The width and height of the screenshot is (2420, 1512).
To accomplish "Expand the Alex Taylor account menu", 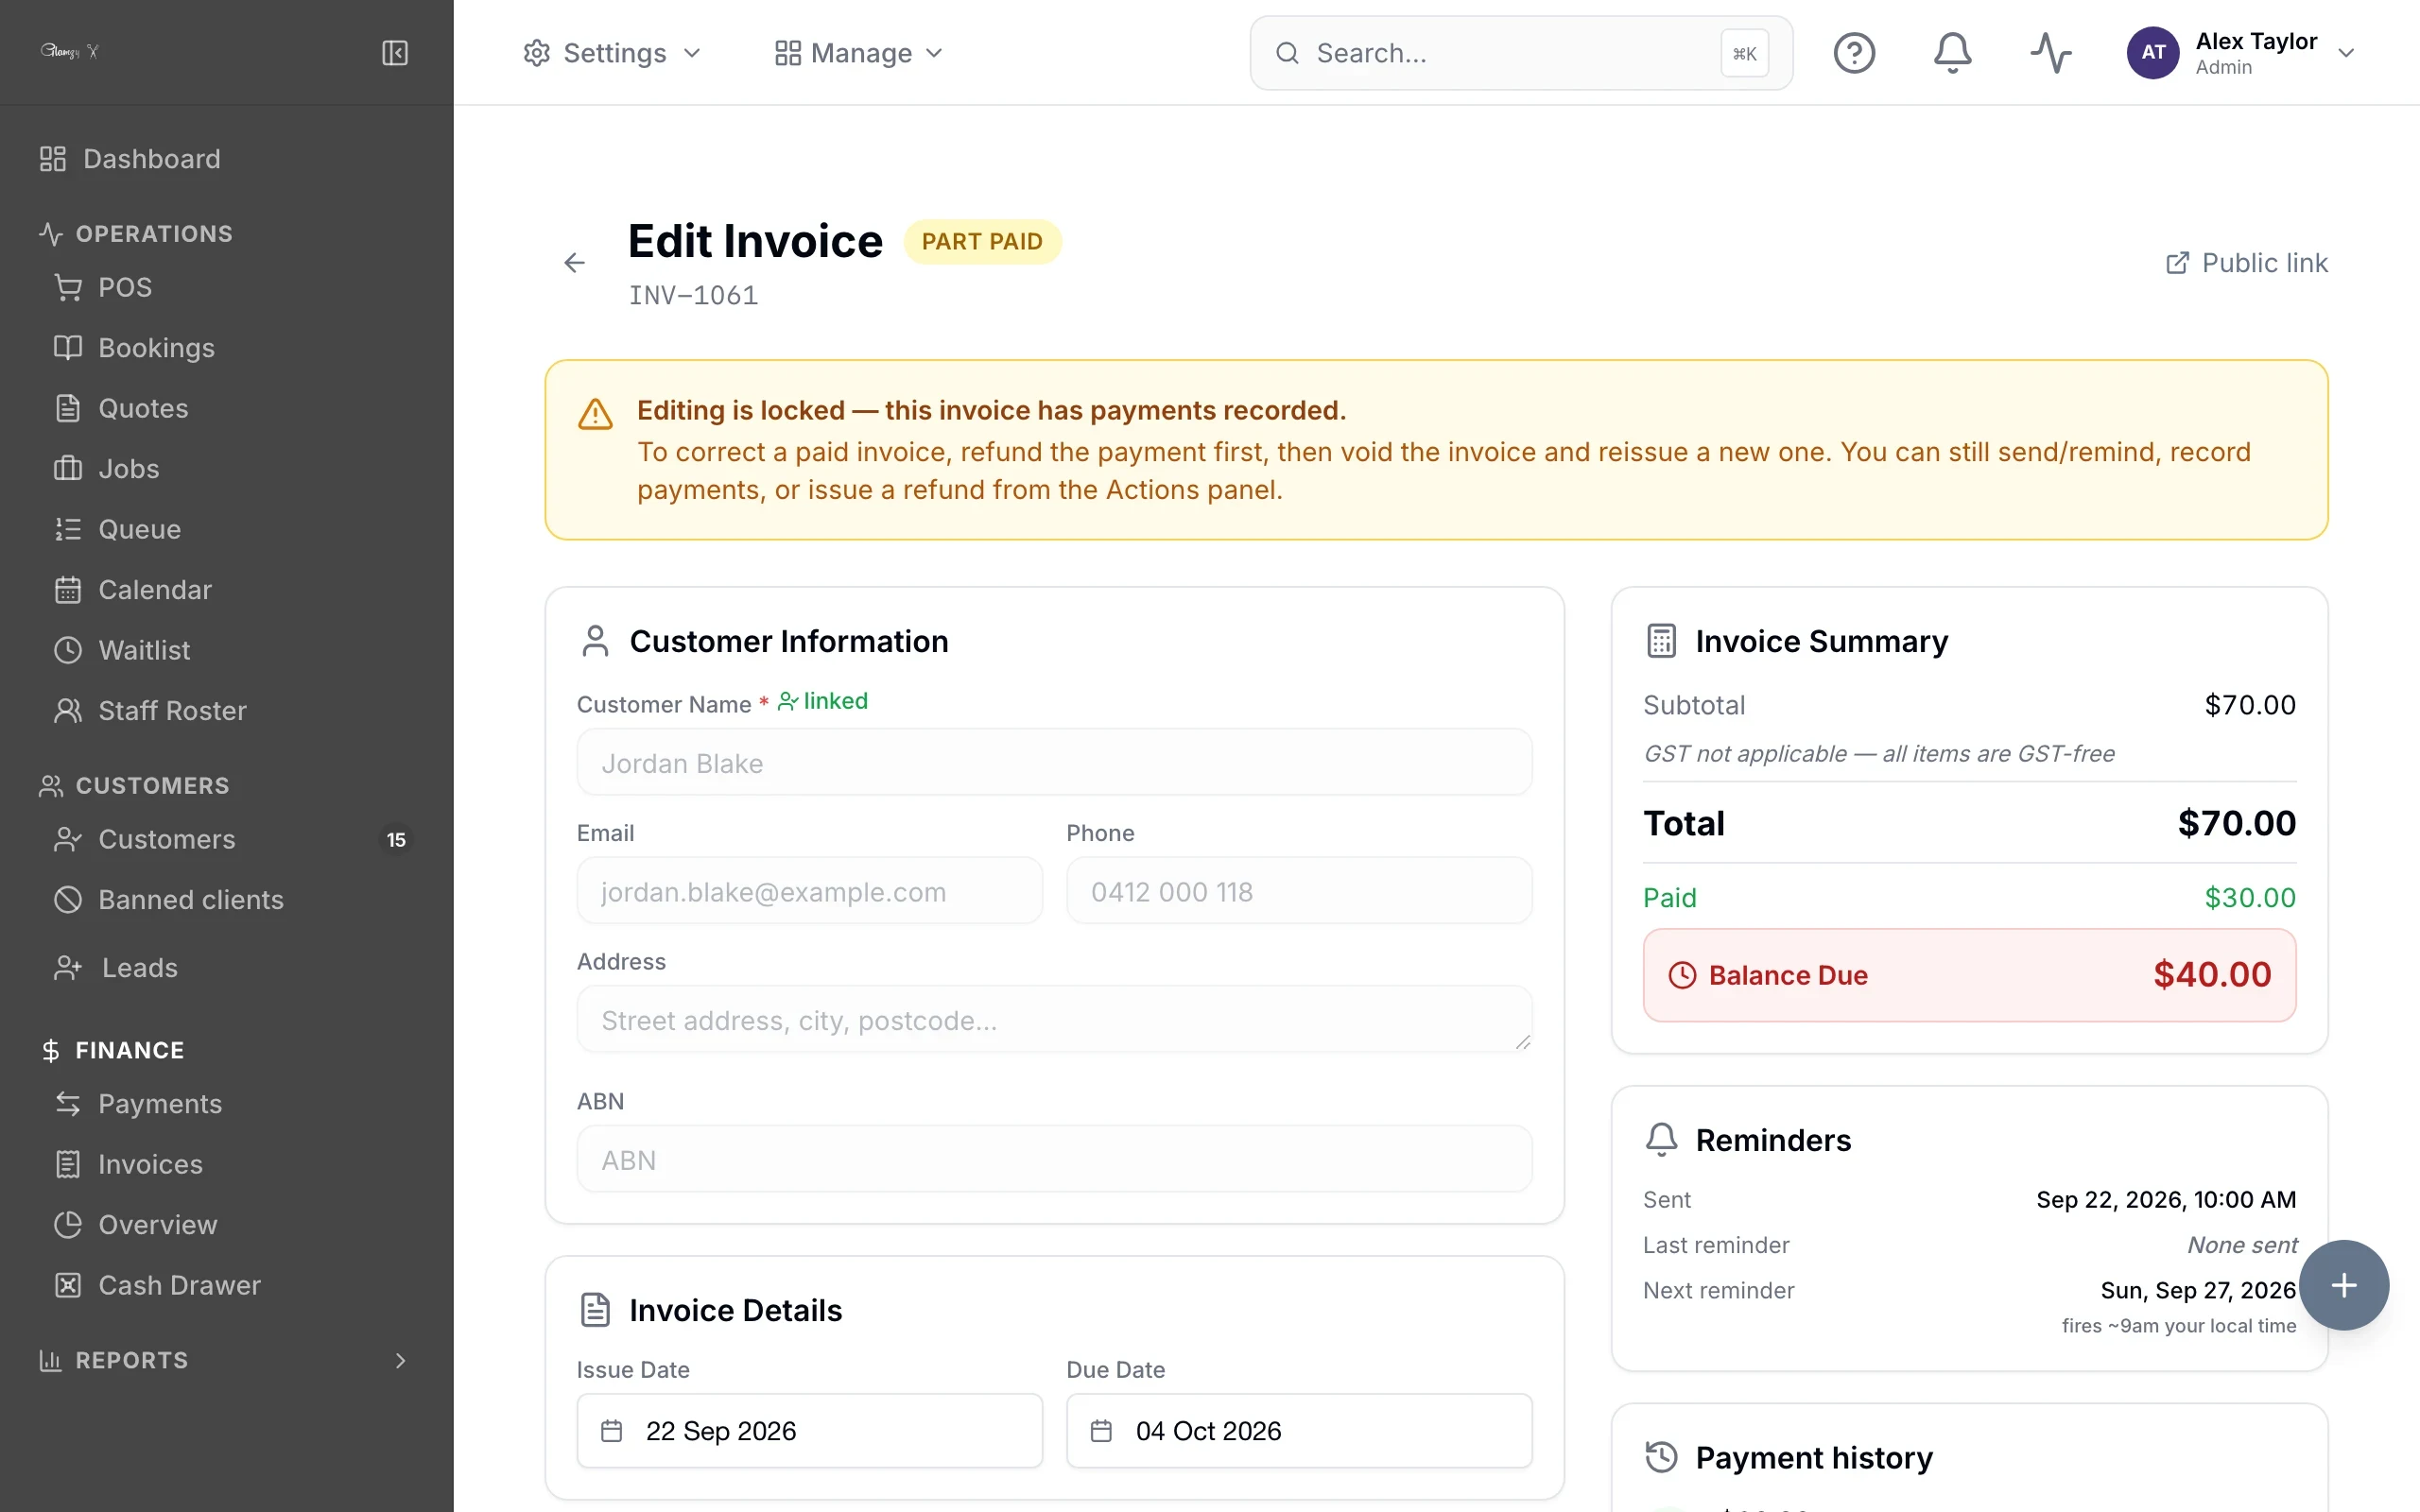I will (2243, 53).
